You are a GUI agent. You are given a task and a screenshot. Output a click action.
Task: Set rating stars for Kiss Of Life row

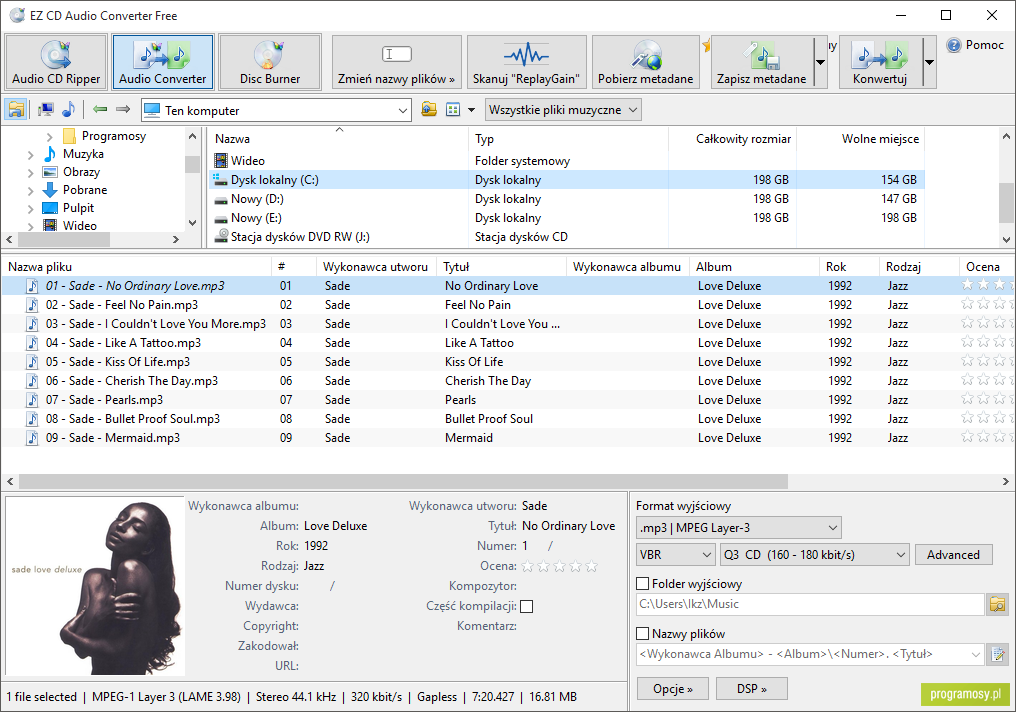987,361
